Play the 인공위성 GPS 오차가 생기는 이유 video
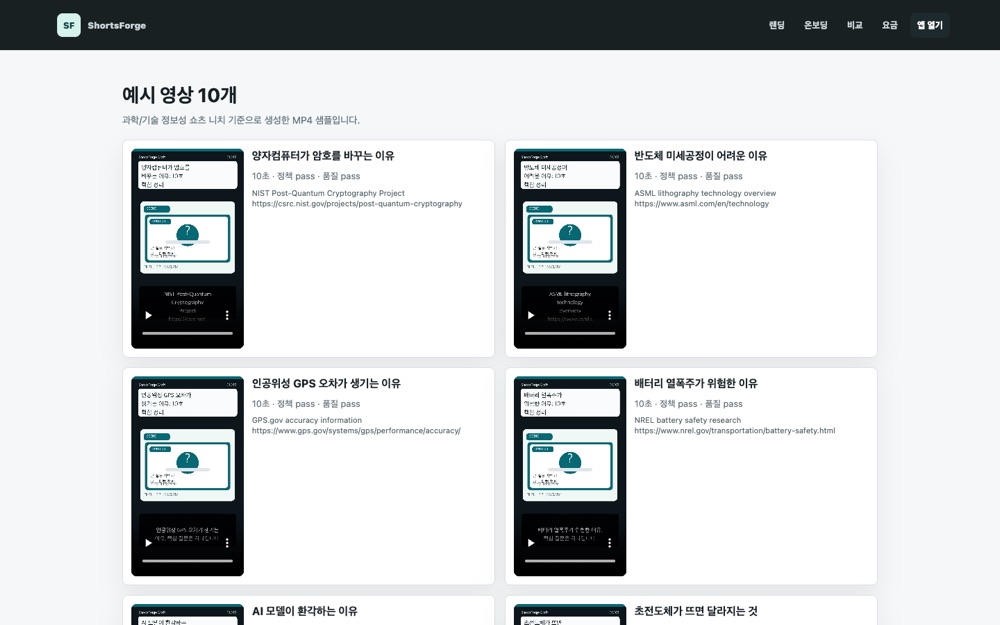Image resolution: width=1000 pixels, height=625 pixels. click(x=149, y=543)
